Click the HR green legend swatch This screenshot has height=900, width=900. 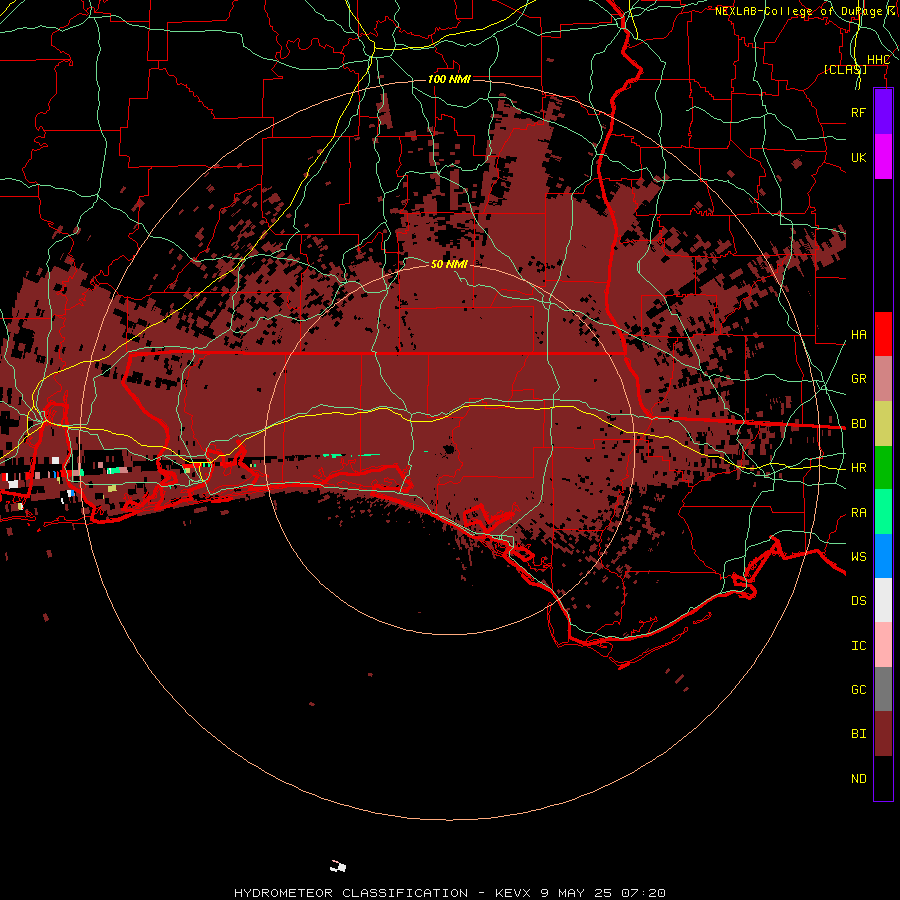coord(883,468)
